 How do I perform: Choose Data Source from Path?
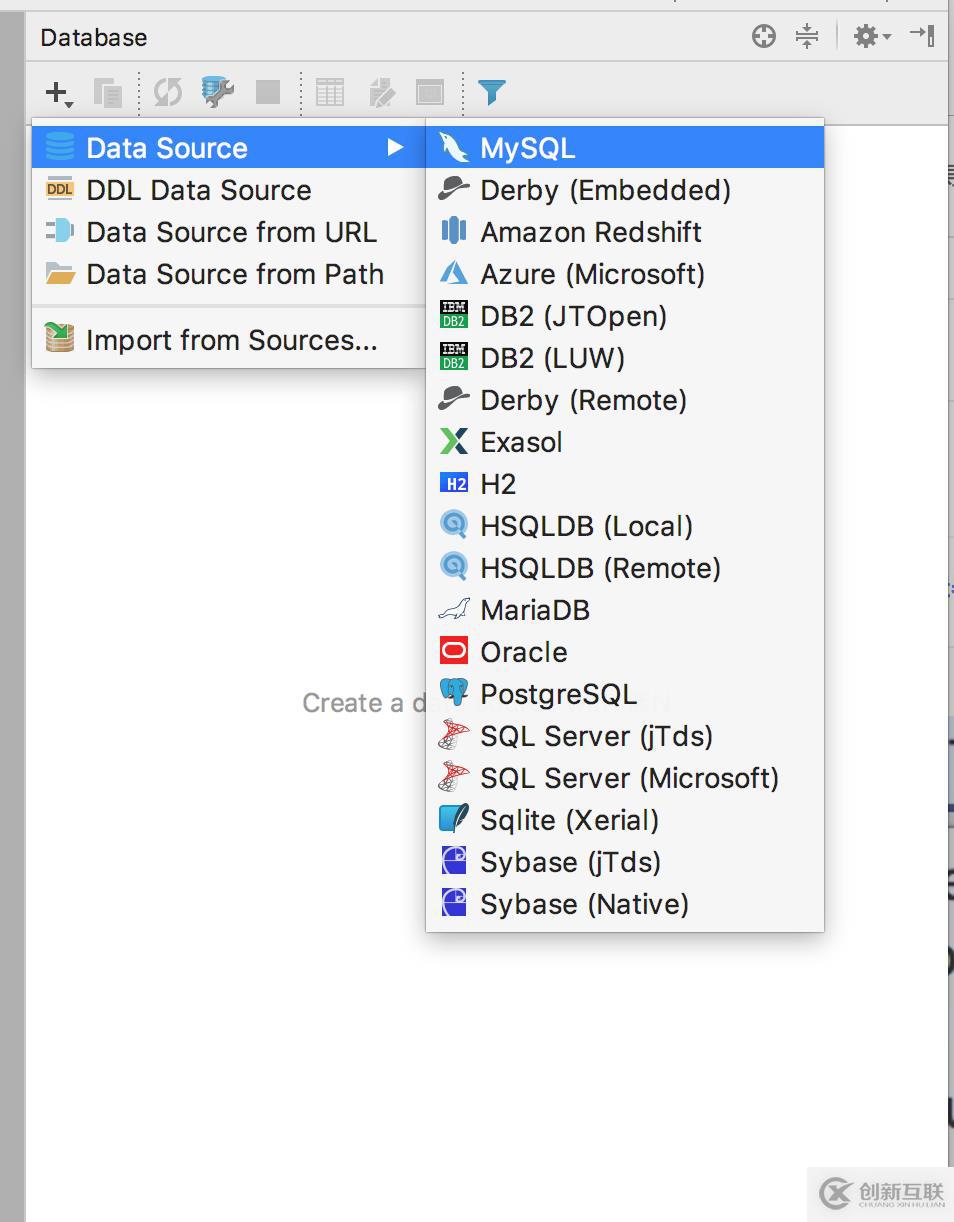pyautogui.click(x=228, y=274)
